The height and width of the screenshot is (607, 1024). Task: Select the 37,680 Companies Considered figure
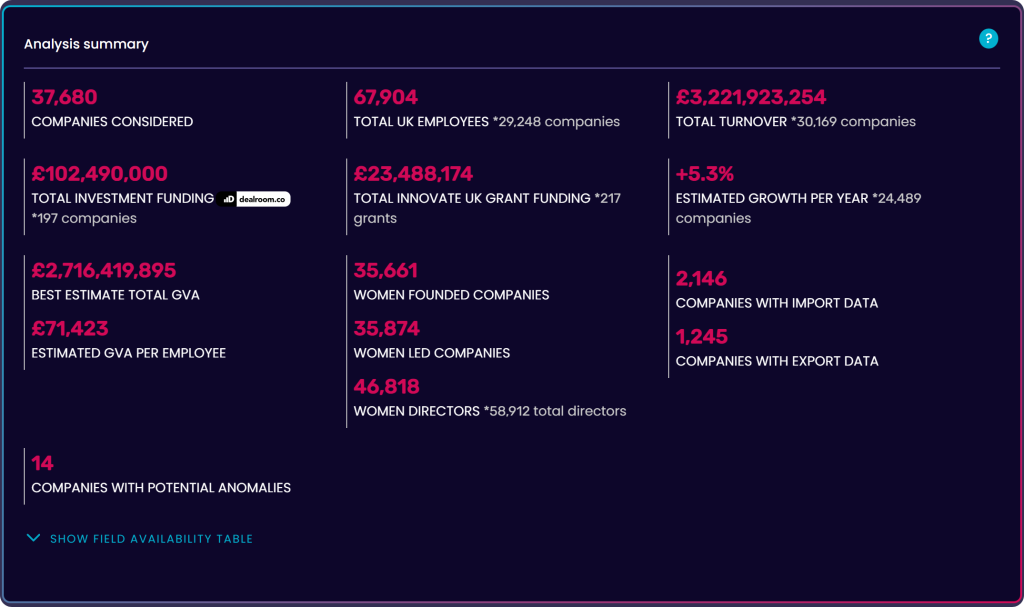coord(64,97)
